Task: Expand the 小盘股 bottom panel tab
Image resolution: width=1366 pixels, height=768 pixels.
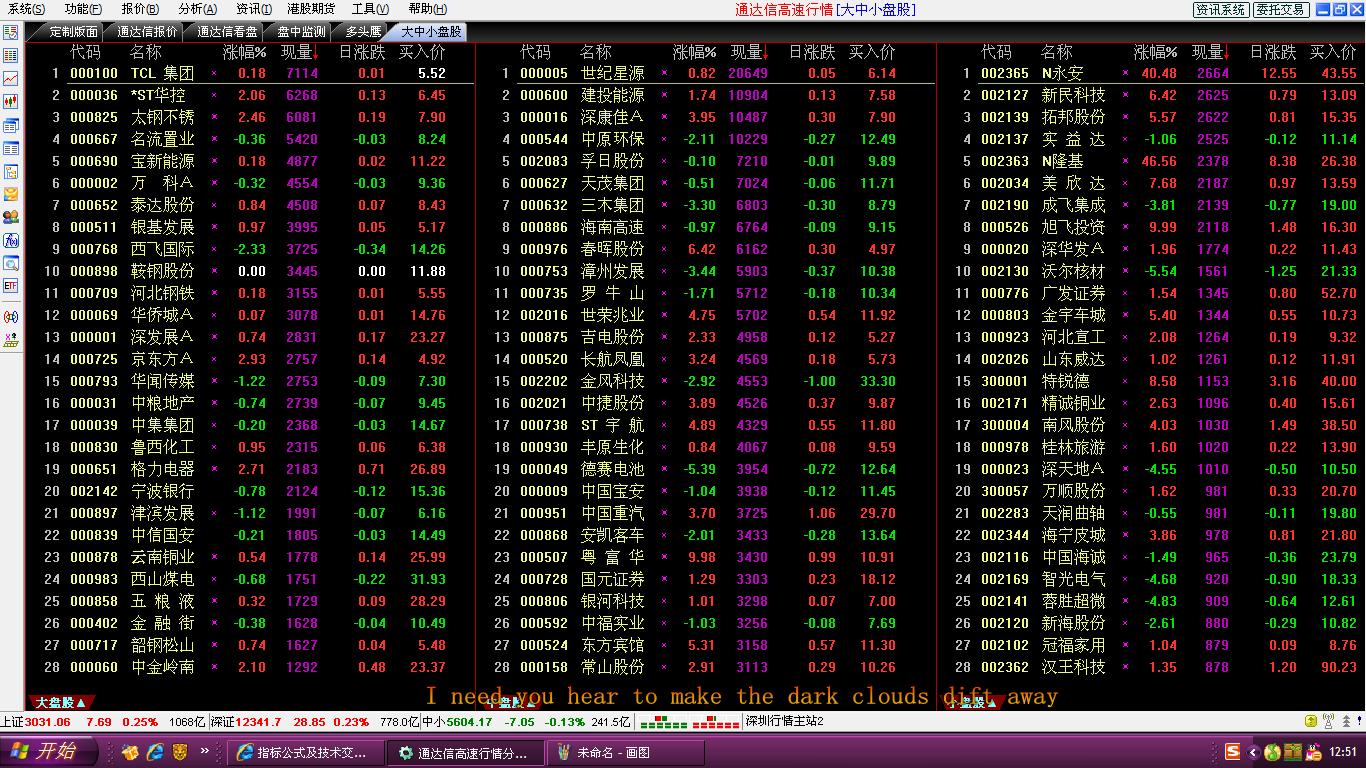Action: (x=973, y=703)
